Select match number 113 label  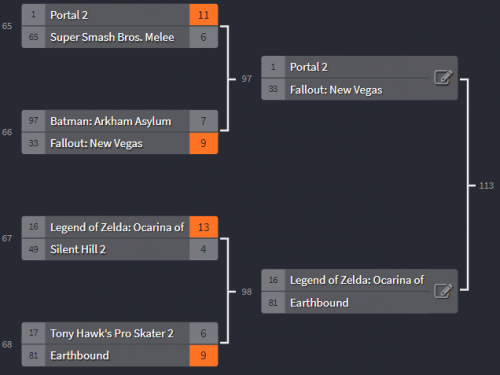[486, 186]
